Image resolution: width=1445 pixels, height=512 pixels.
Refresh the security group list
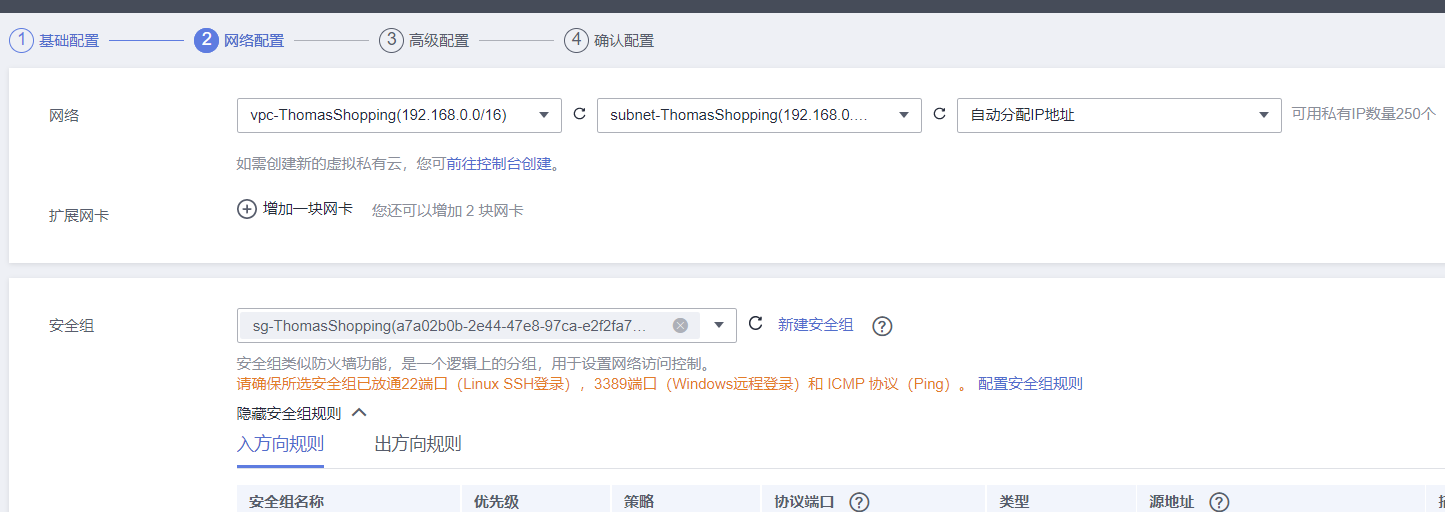756,324
